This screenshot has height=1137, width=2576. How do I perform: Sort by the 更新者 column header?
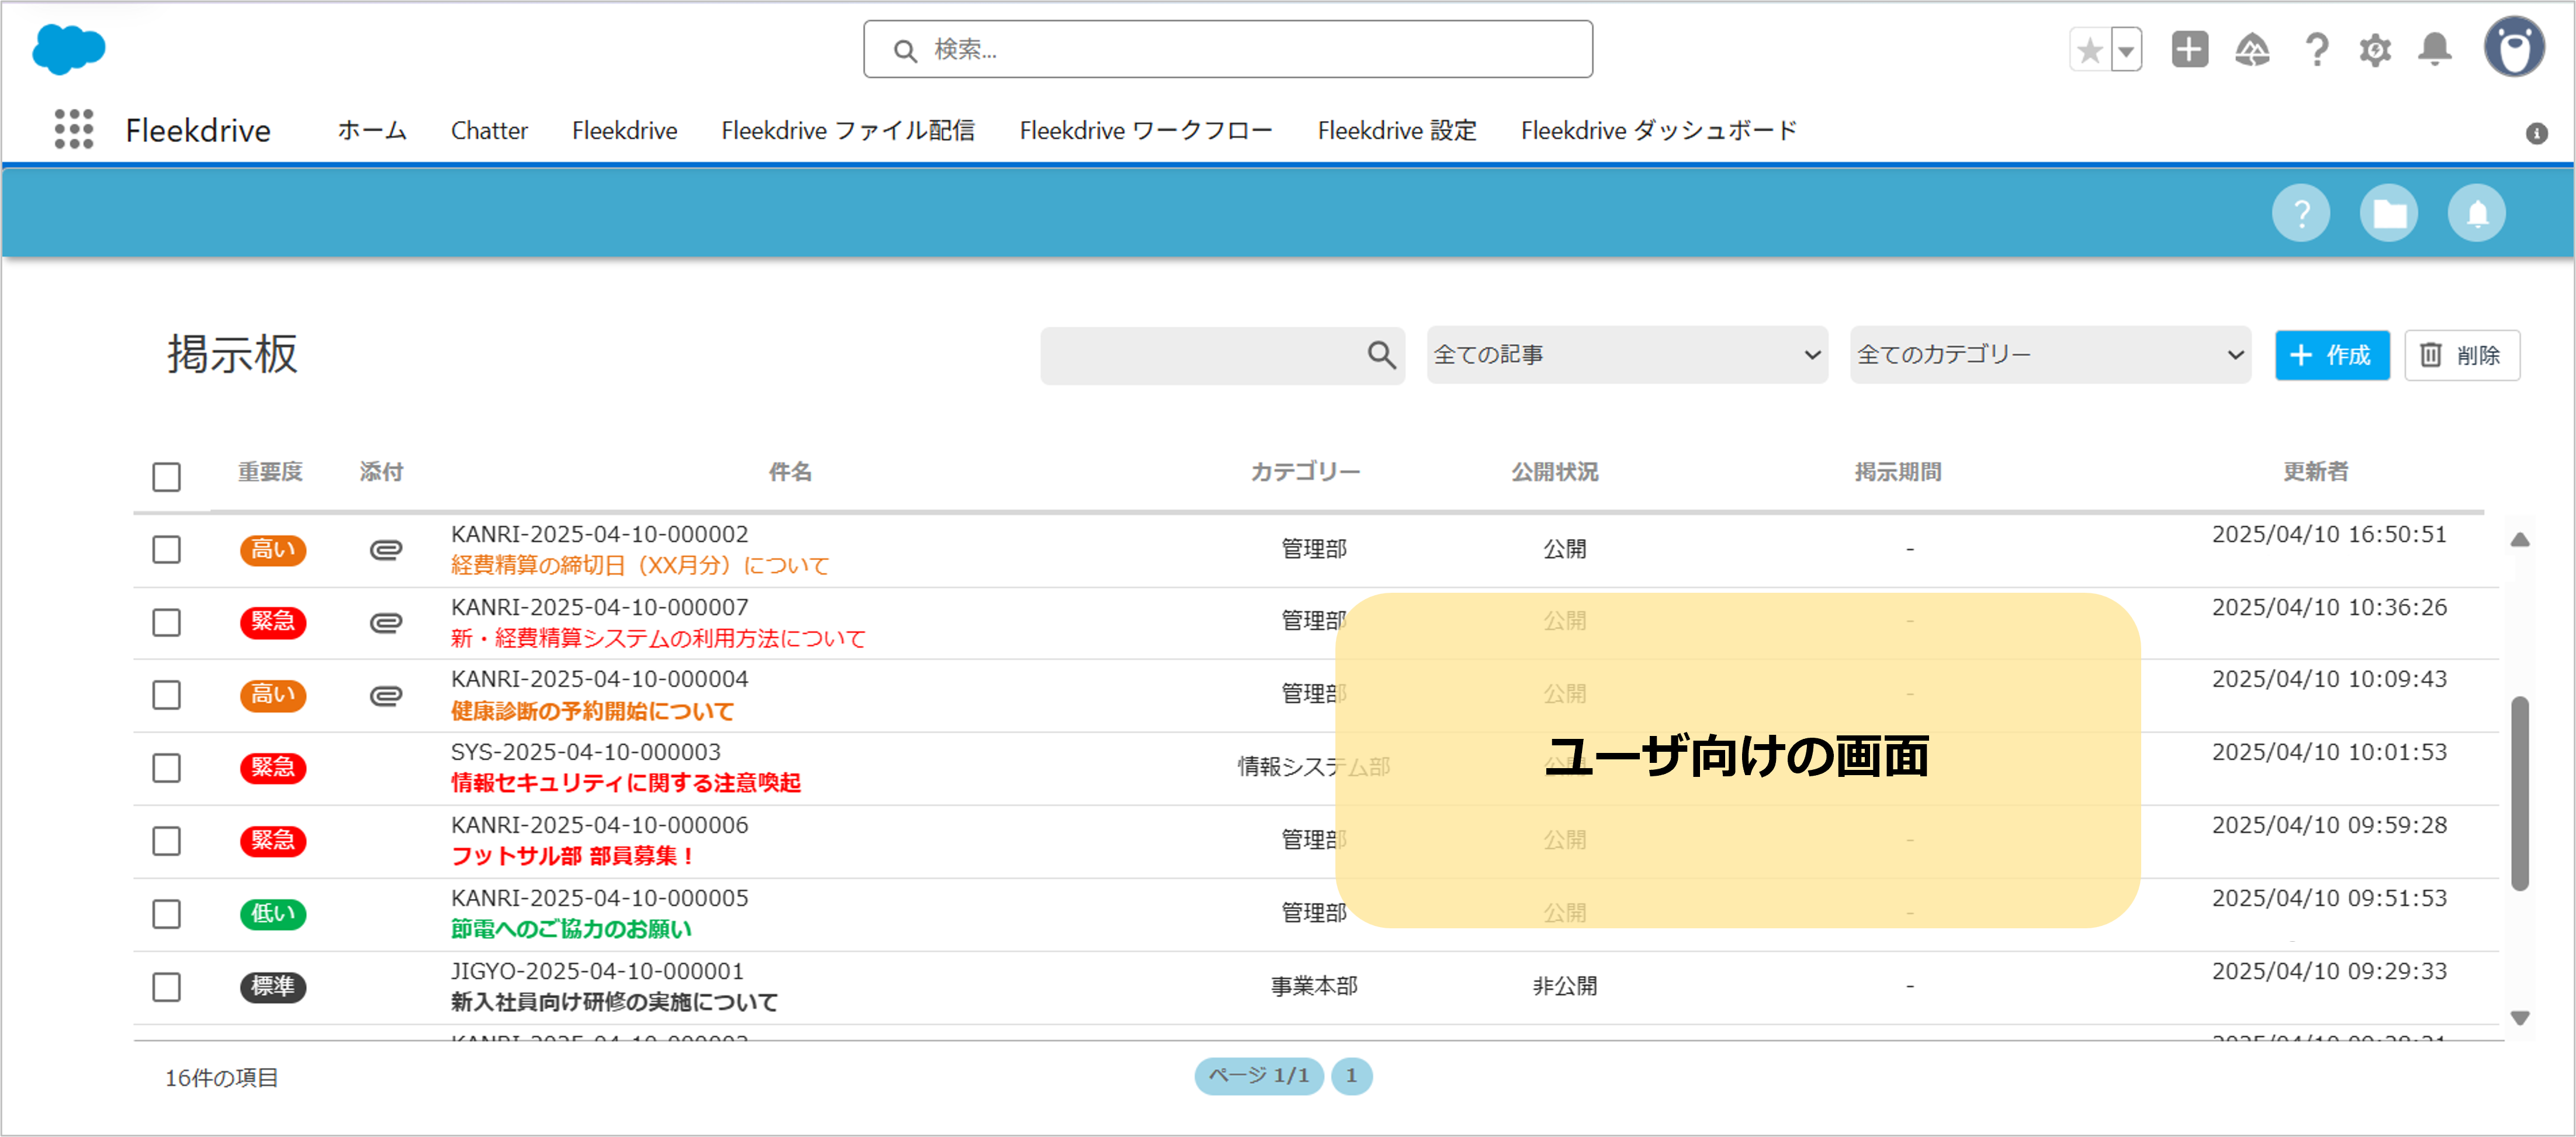click(2315, 472)
